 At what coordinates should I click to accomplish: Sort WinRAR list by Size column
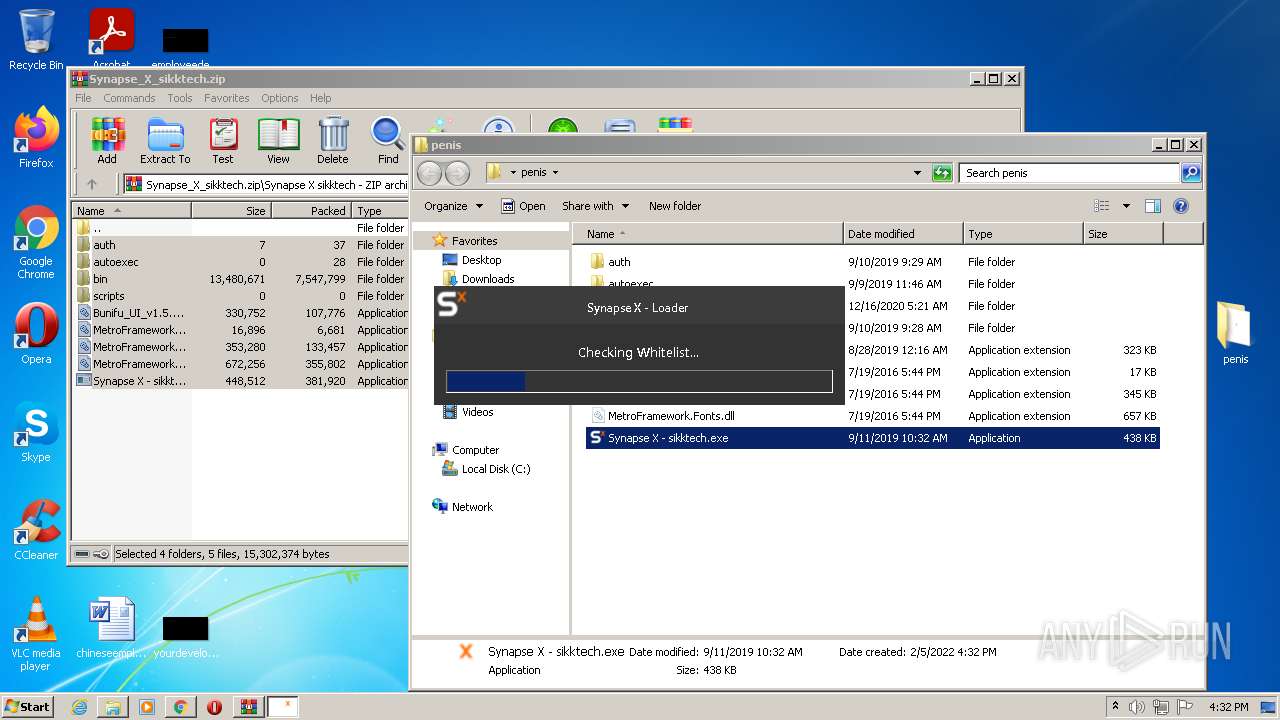point(231,211)
